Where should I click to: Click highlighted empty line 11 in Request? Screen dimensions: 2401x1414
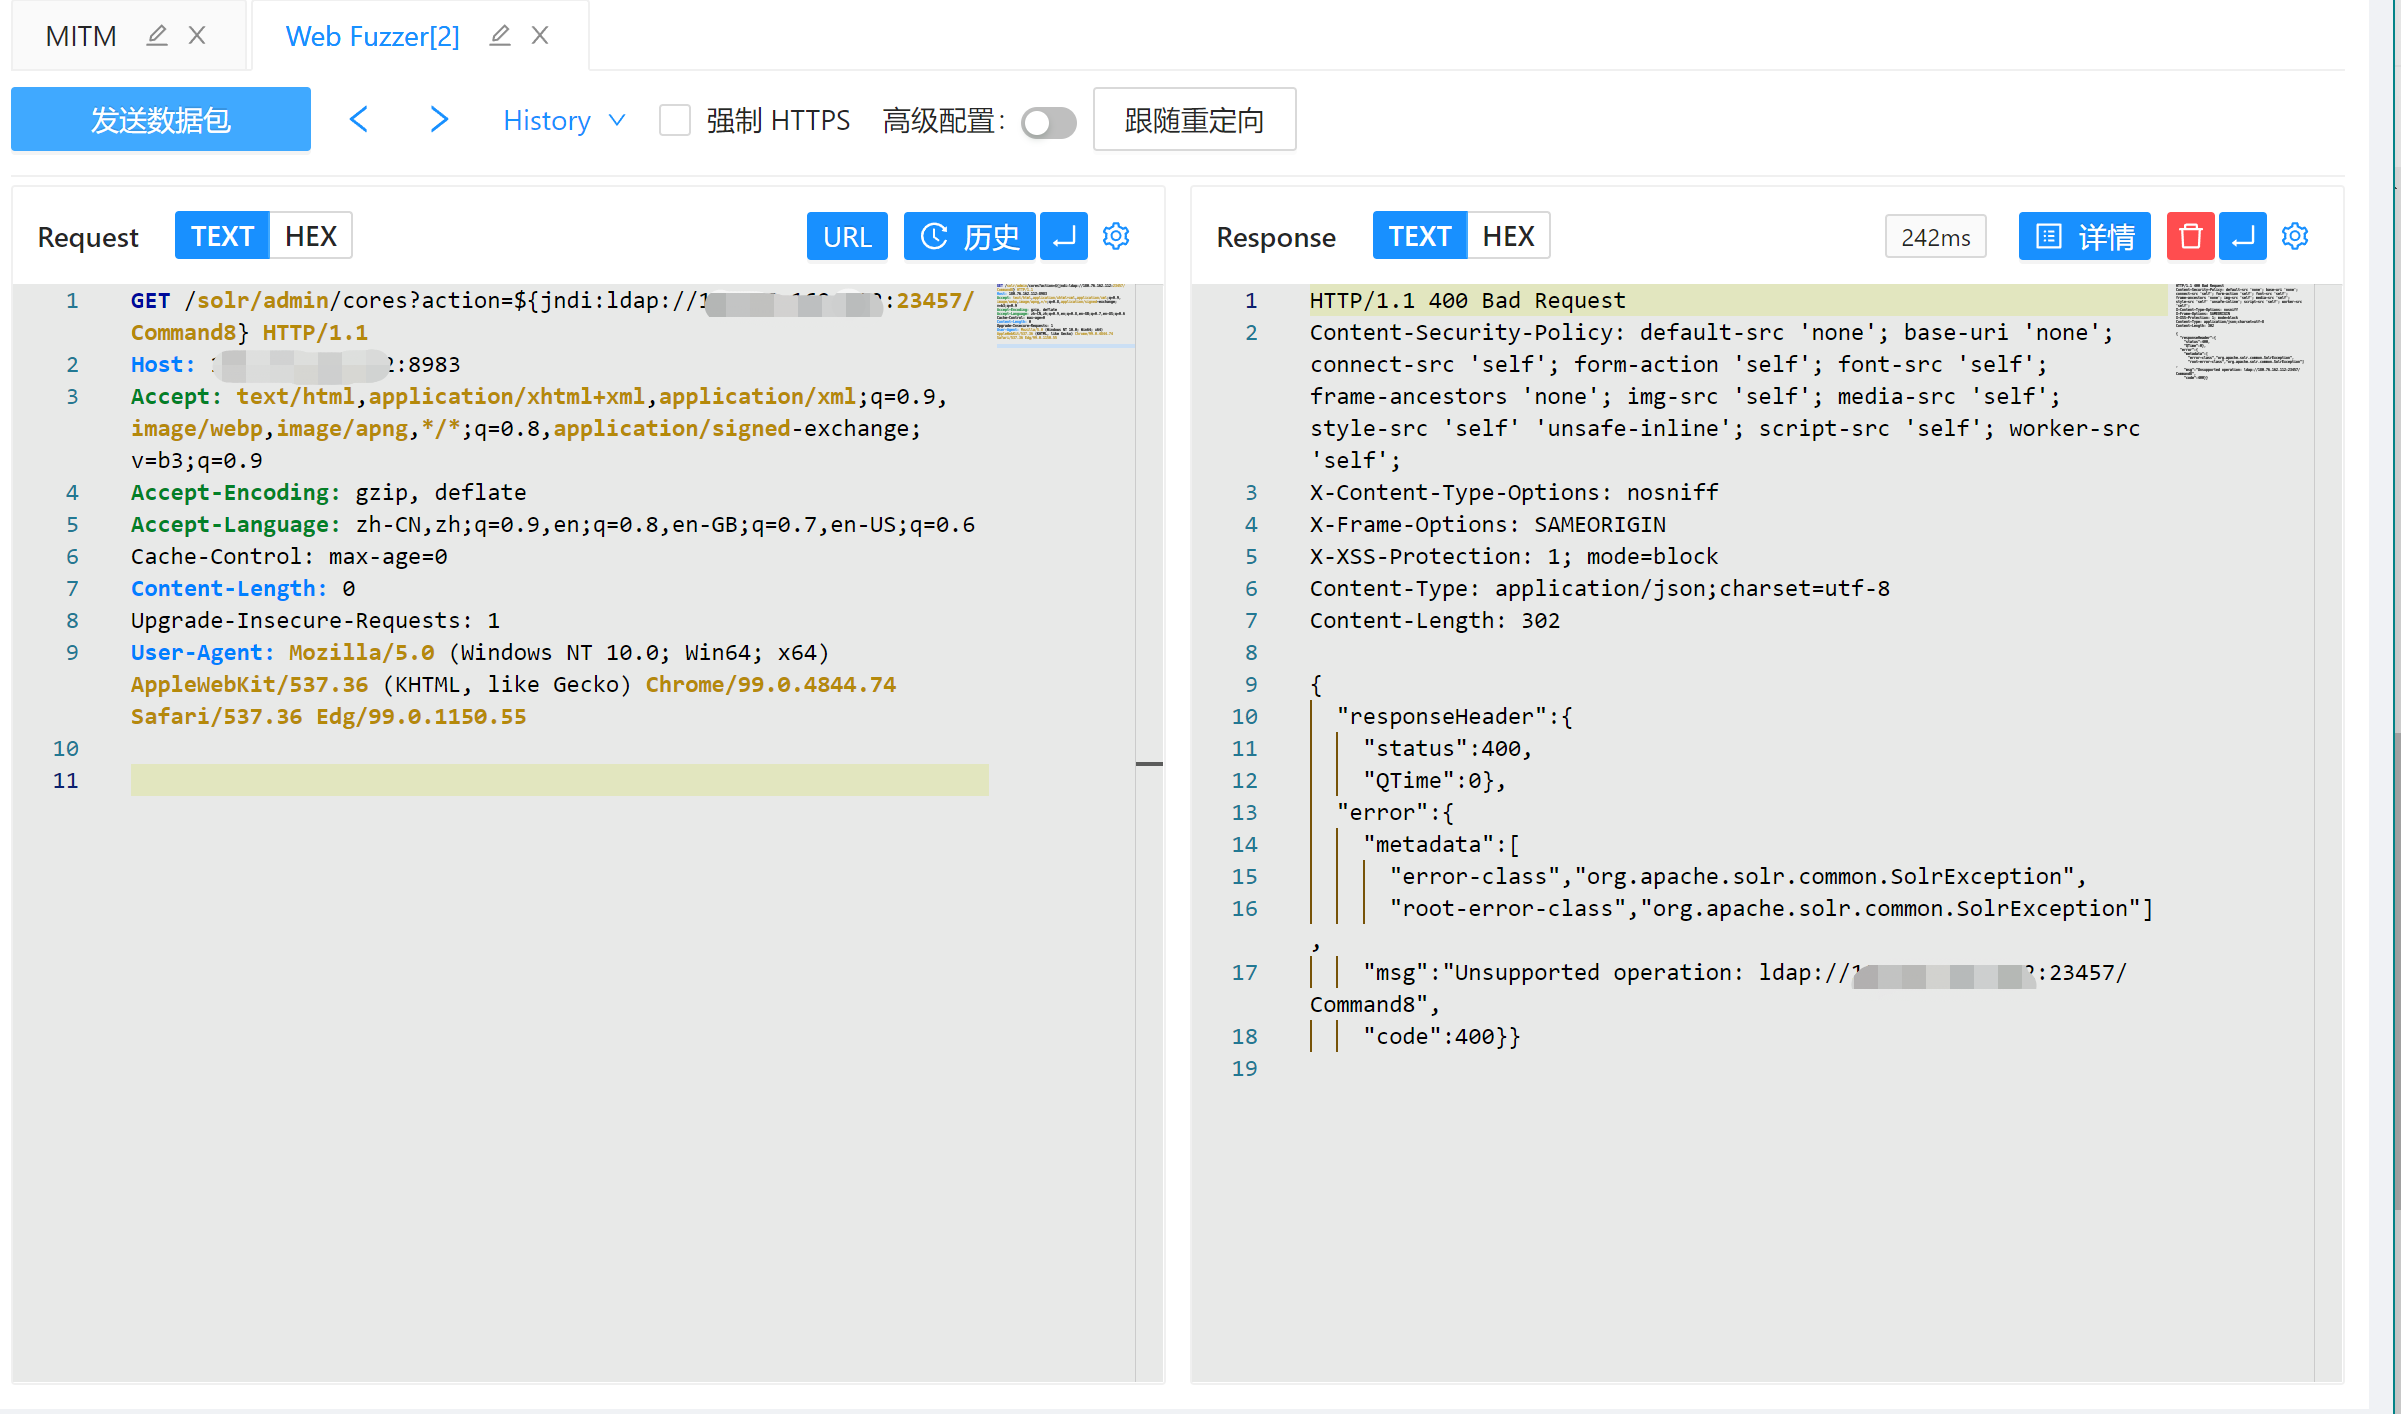(559, 780)
